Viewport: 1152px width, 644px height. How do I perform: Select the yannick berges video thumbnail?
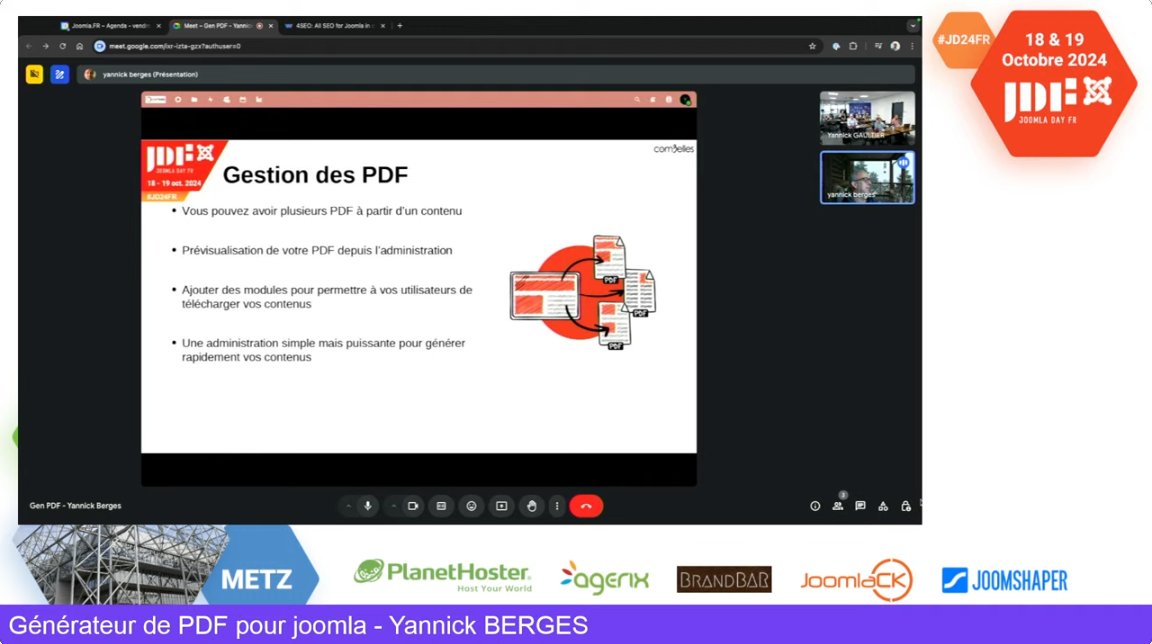(867, 177)
